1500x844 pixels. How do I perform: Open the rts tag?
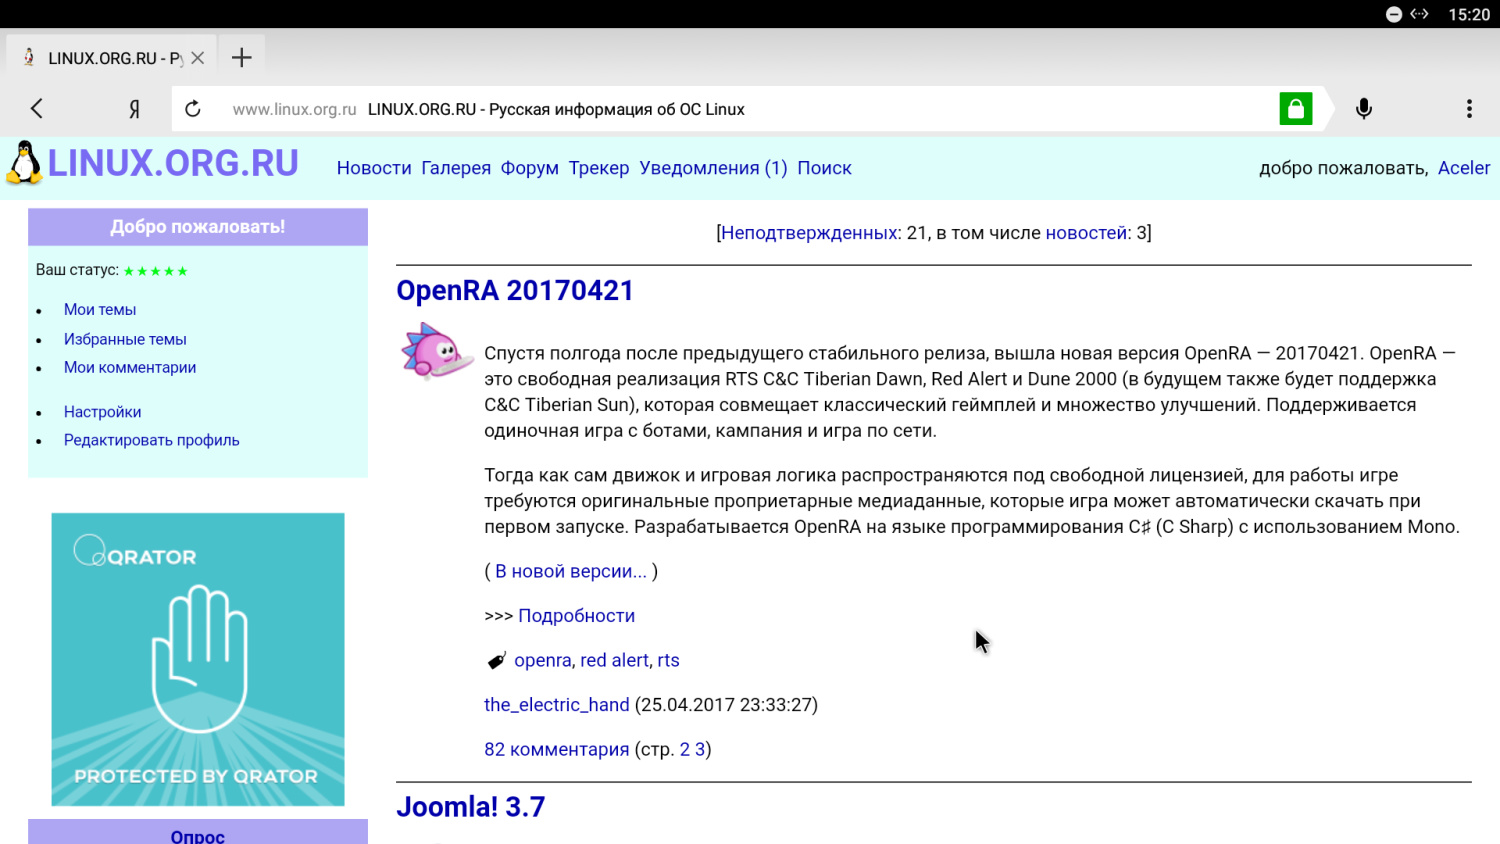click(x=668, y=660)
